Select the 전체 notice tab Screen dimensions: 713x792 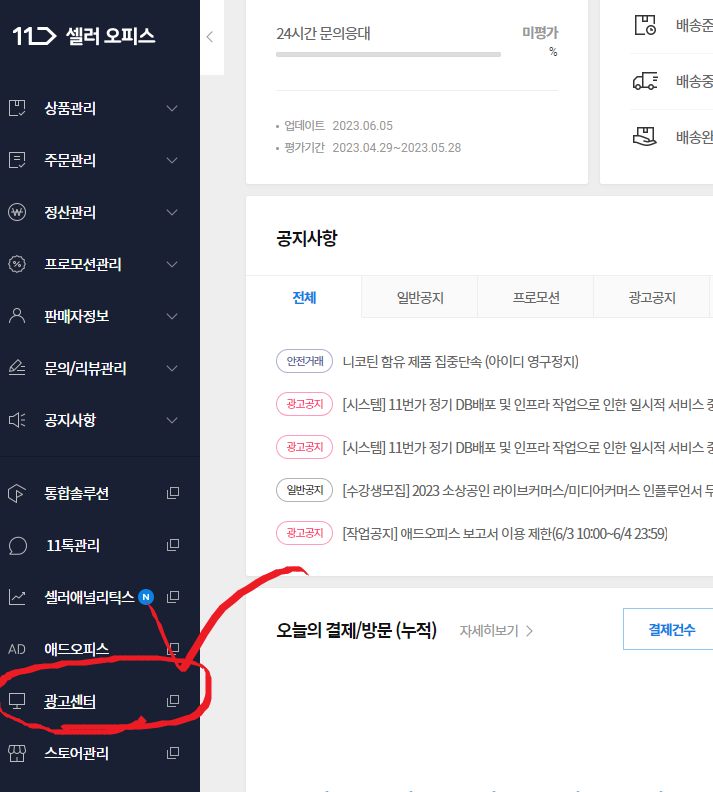pyautogui.click(x=304, y=297)
